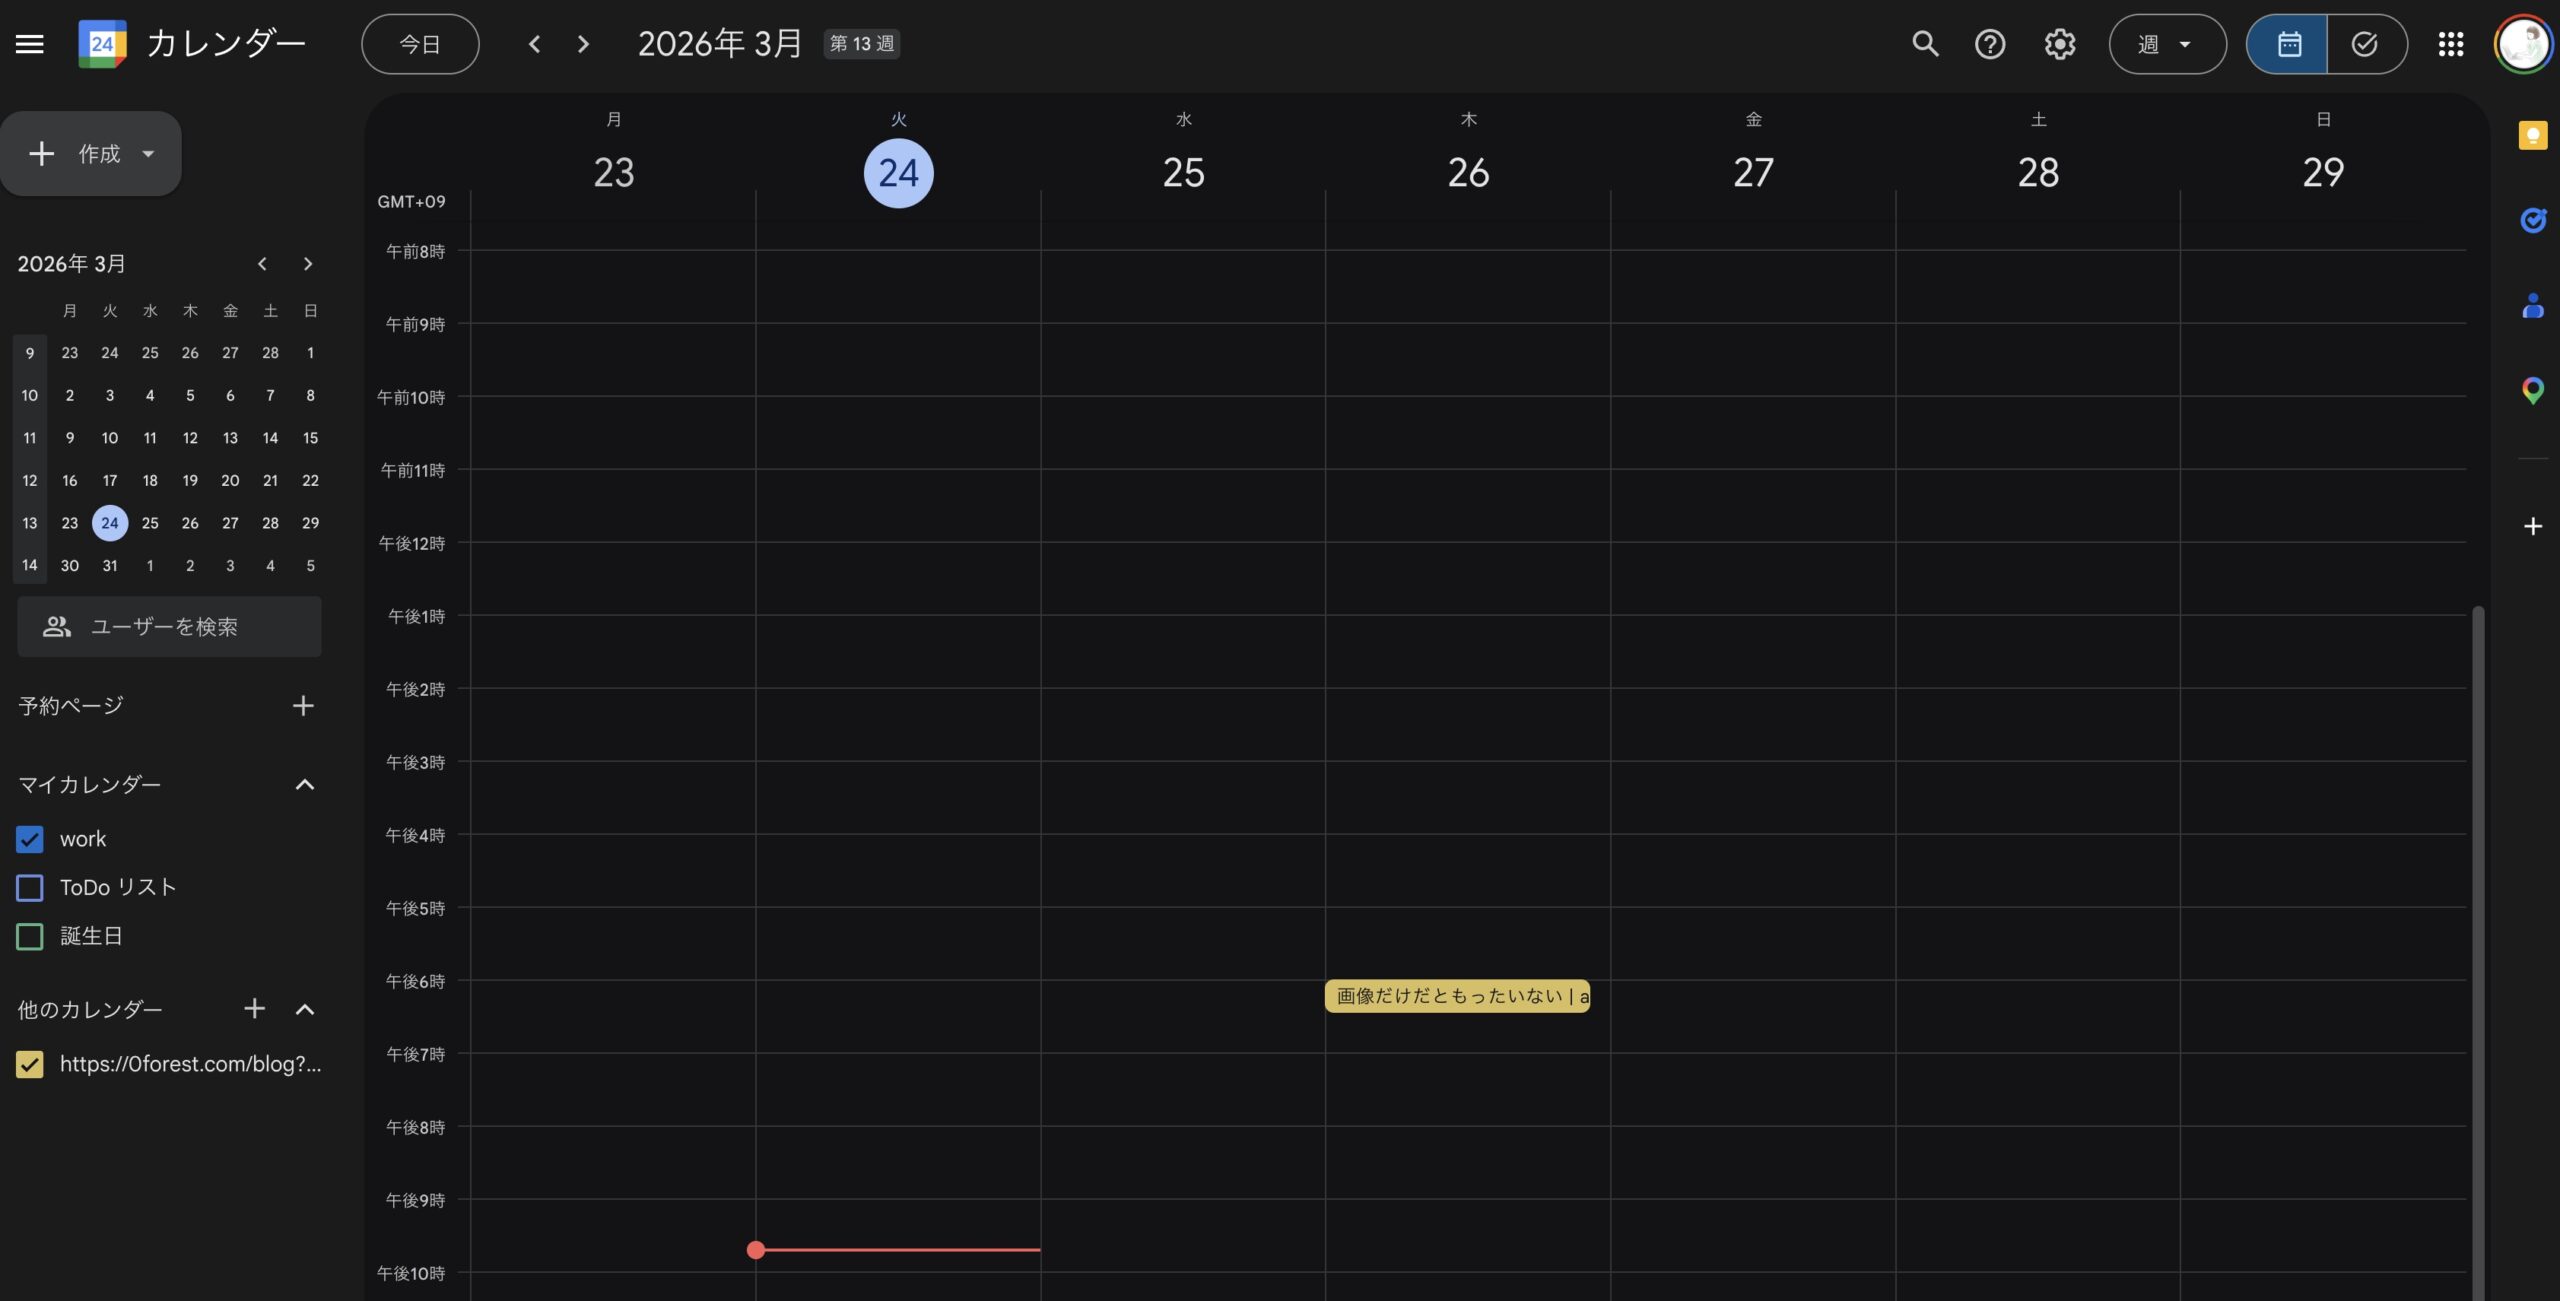Open the settings gear menu
This screenshot has height=1301, width=2560.
[x=2059, y=44]
